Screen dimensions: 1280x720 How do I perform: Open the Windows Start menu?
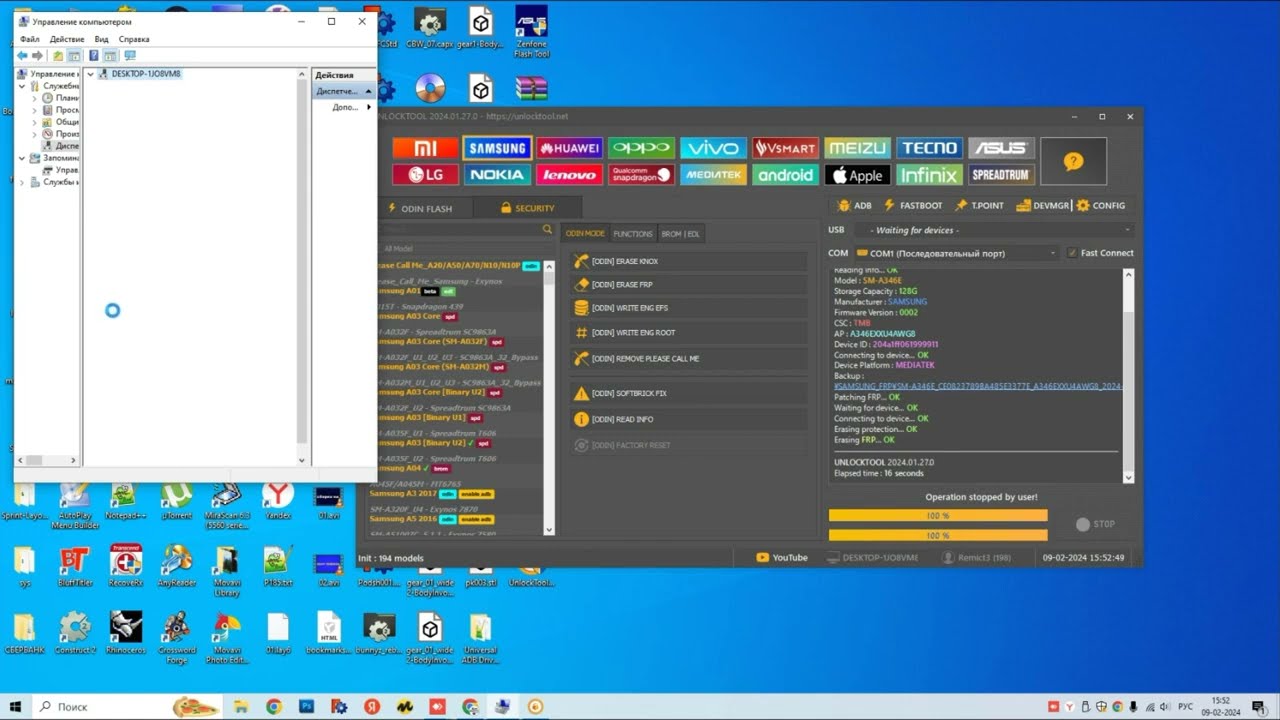pos(15,706)
